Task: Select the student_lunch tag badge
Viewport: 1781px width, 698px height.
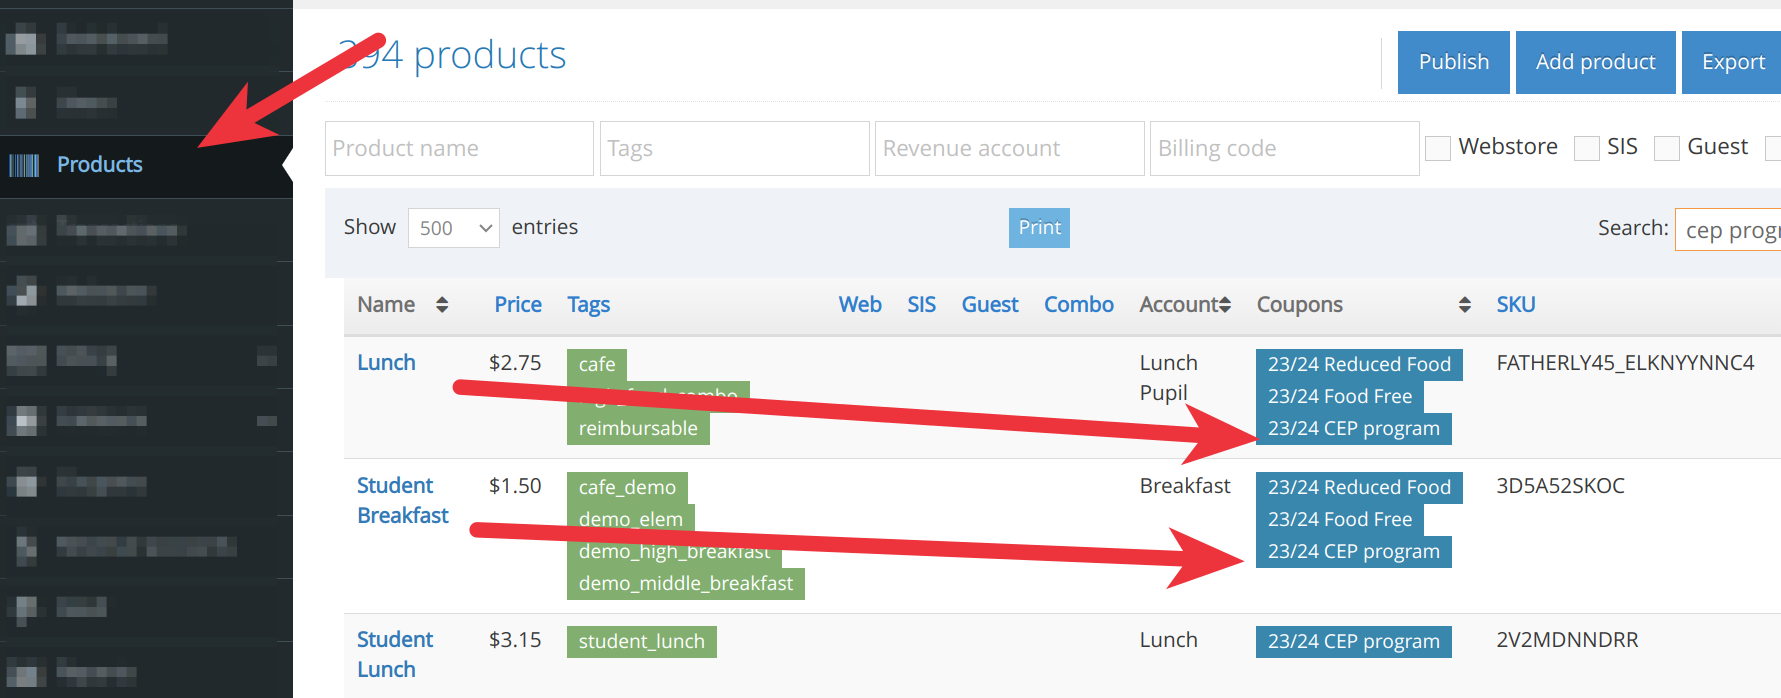Action: pos(641,642)
